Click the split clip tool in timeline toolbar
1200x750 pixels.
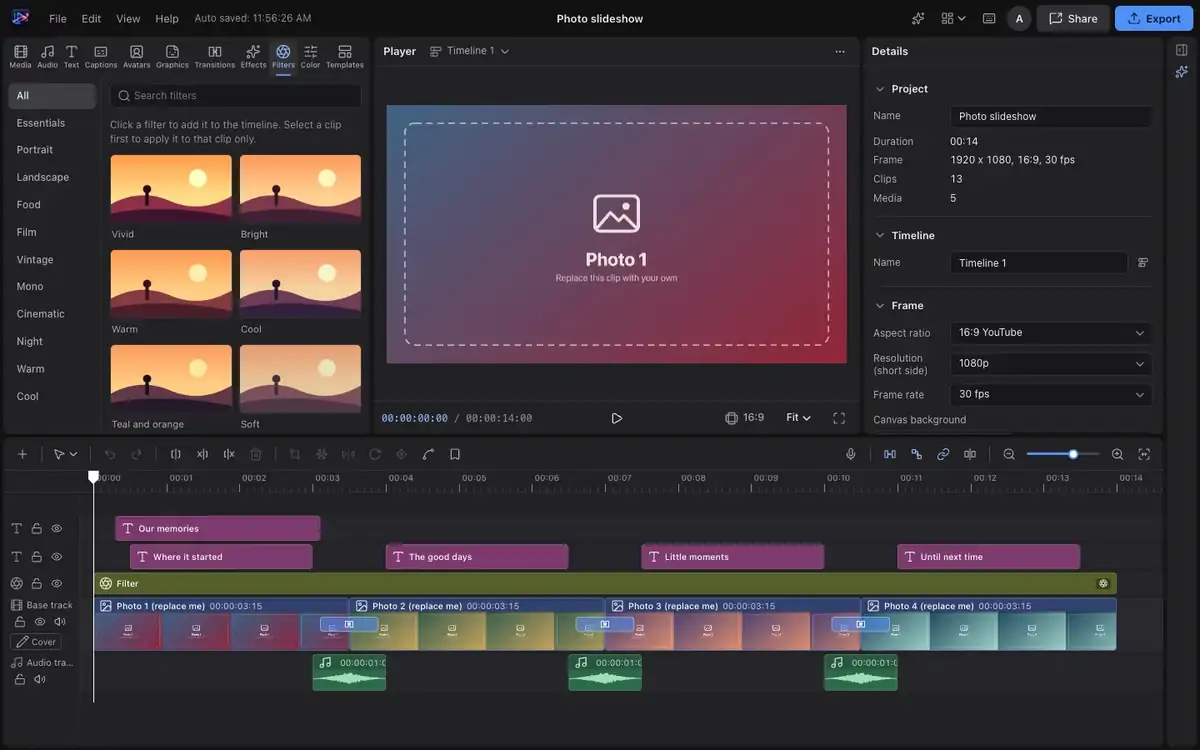176,454
